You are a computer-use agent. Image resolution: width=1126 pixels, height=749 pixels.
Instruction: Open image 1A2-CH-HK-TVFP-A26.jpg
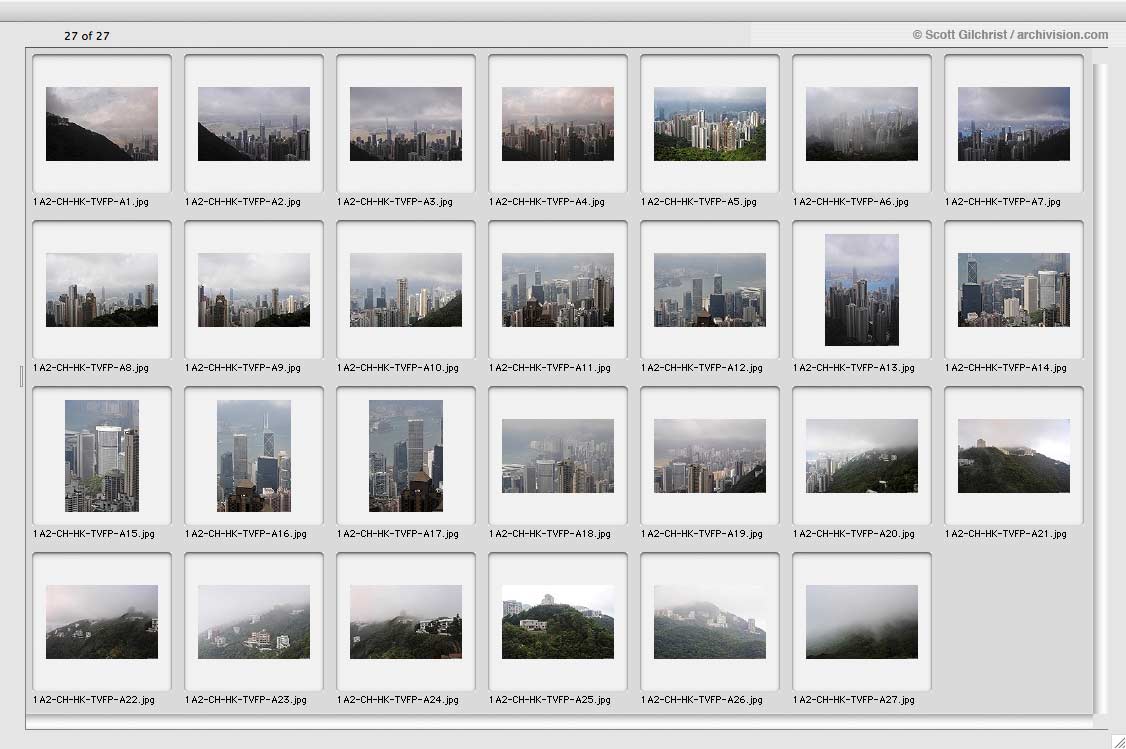(x=709, y=622)
